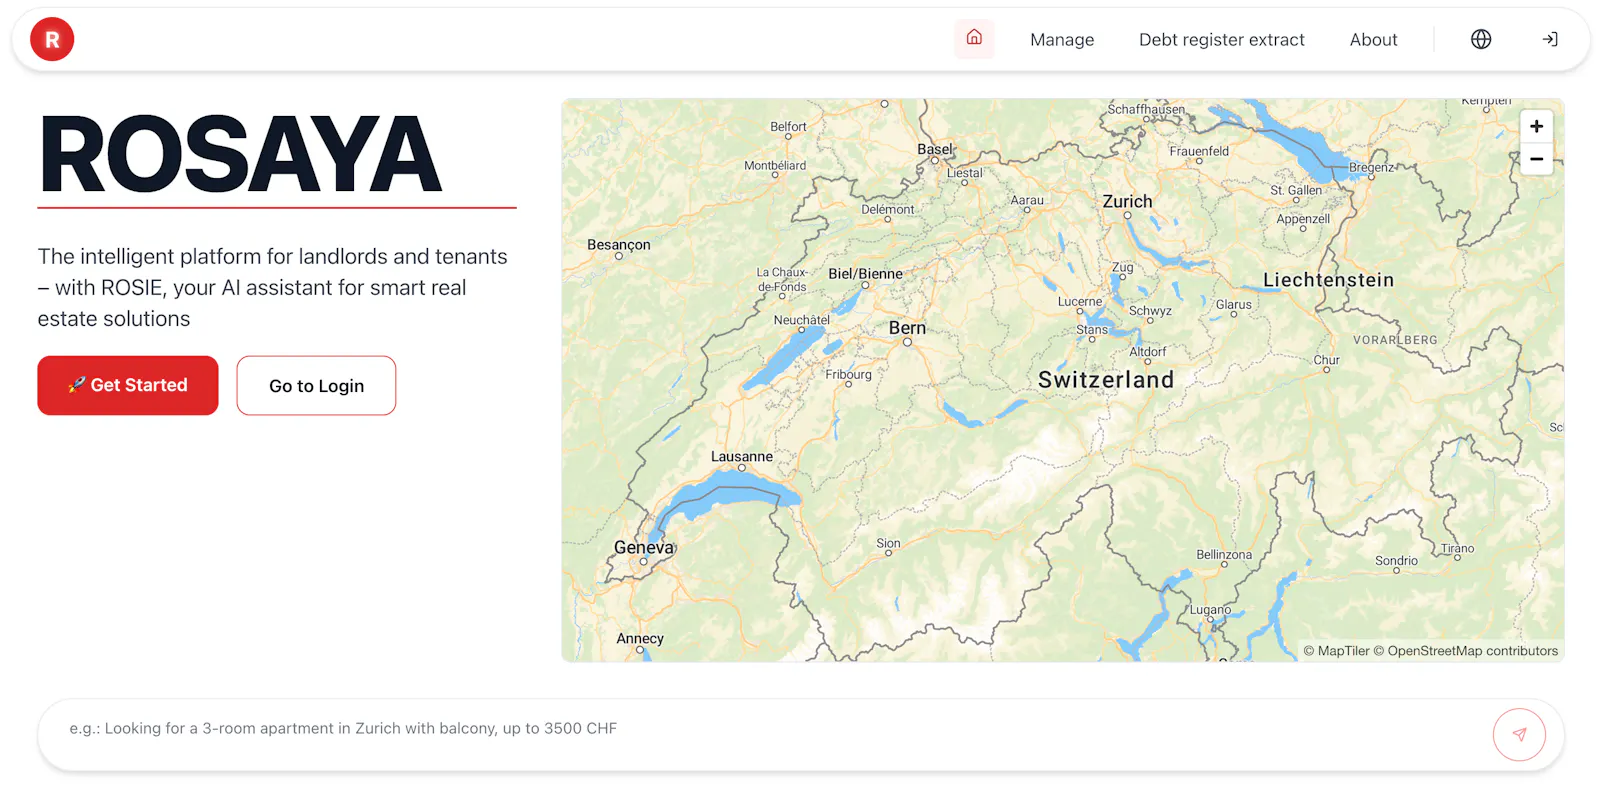This screenshot has height=803, width=1600.
Task: Go to the About page
Action: [x=1374, y=40]
